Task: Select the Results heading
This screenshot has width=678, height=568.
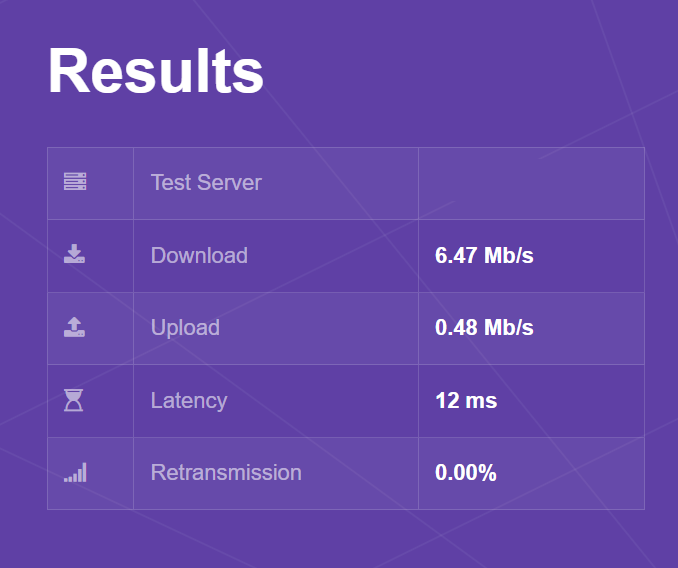Action: (x=156, y=70)
